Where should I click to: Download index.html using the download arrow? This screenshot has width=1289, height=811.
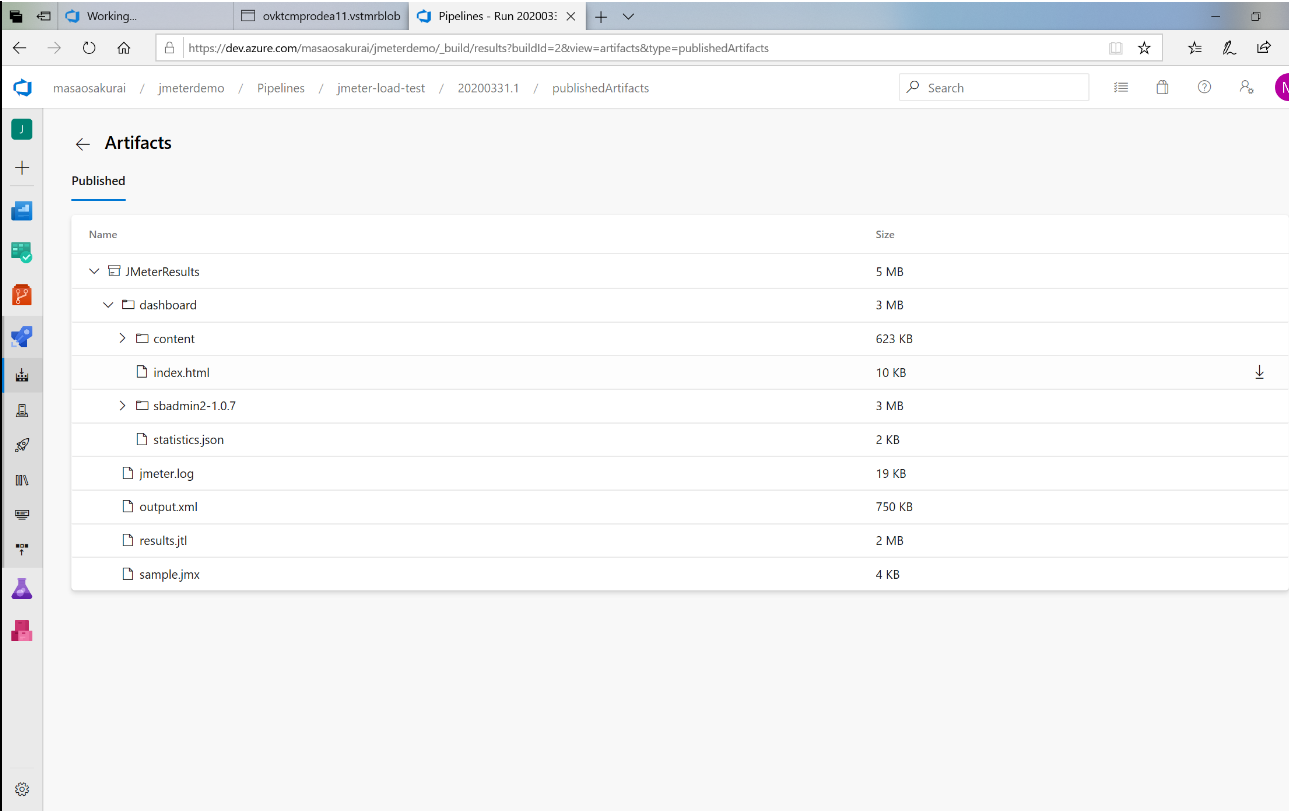click(1259, 372)
